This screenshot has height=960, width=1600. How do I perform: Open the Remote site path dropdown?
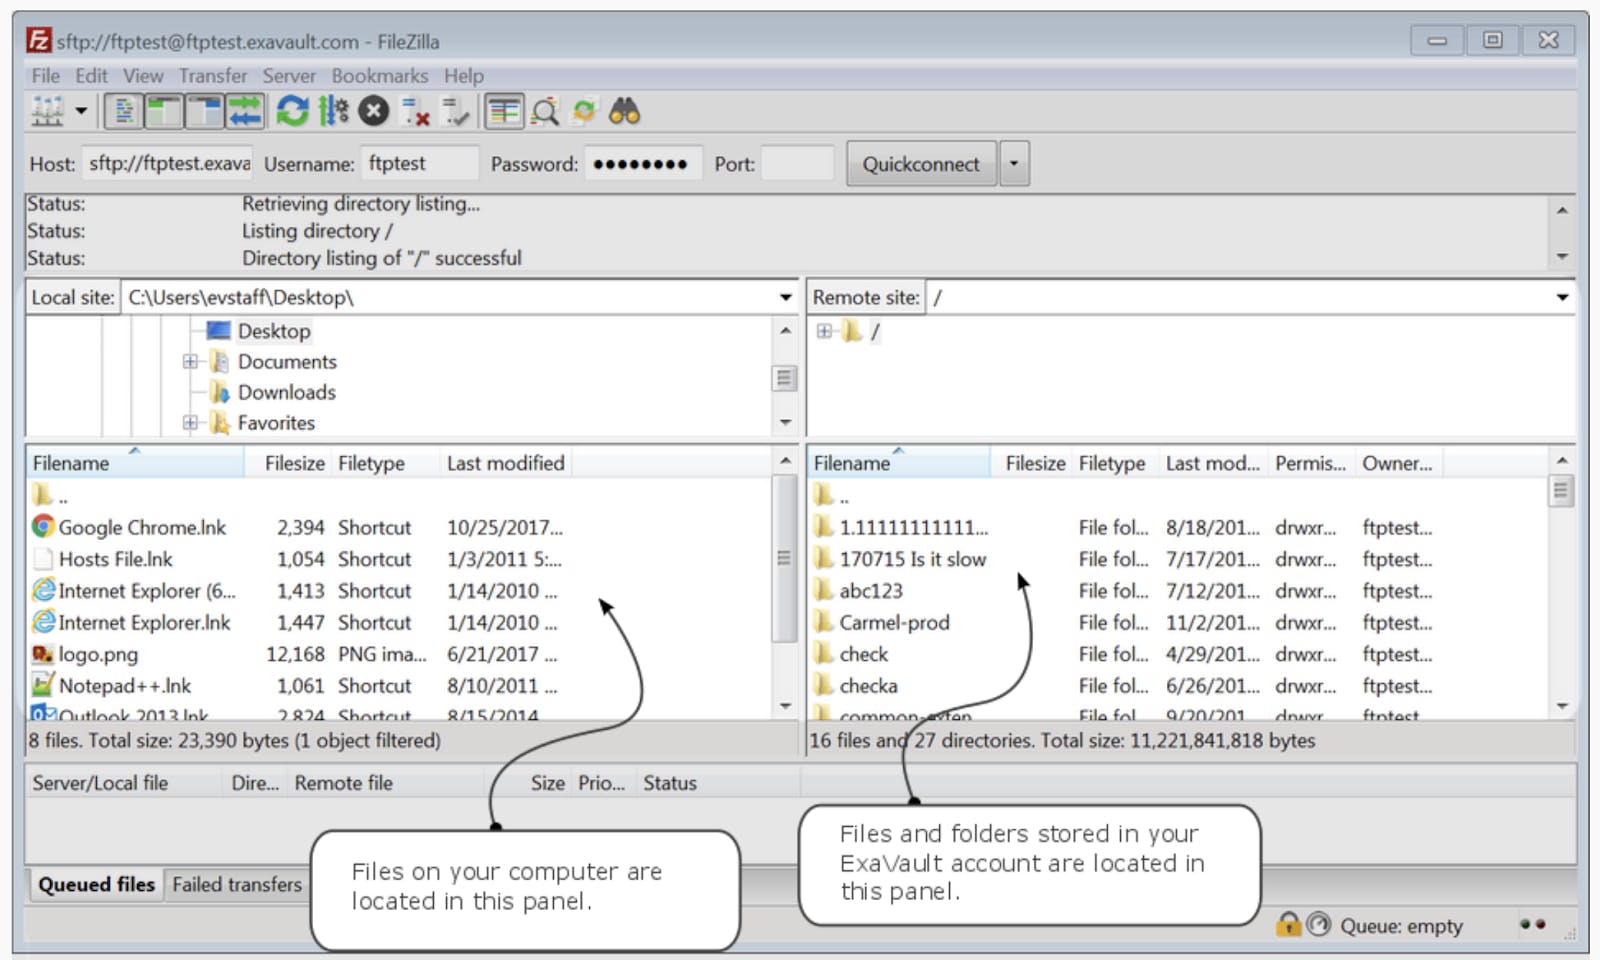(1563, 296)
